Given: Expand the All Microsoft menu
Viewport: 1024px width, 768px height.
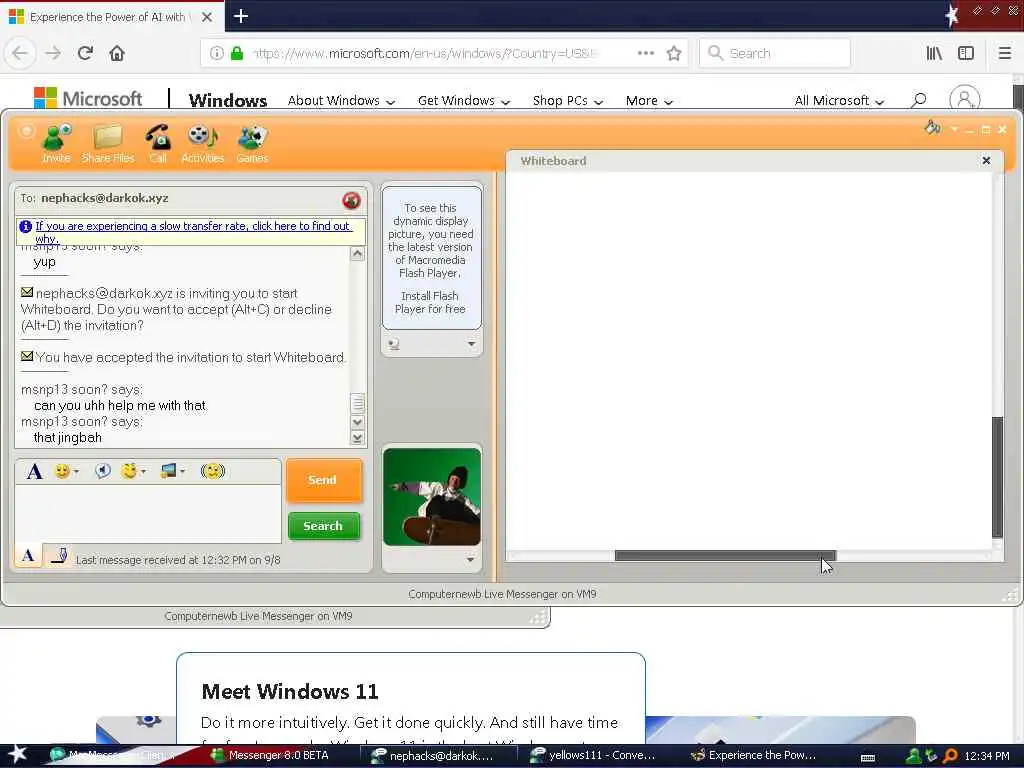Looking at the screenshot, I should (x=839, y=101).
